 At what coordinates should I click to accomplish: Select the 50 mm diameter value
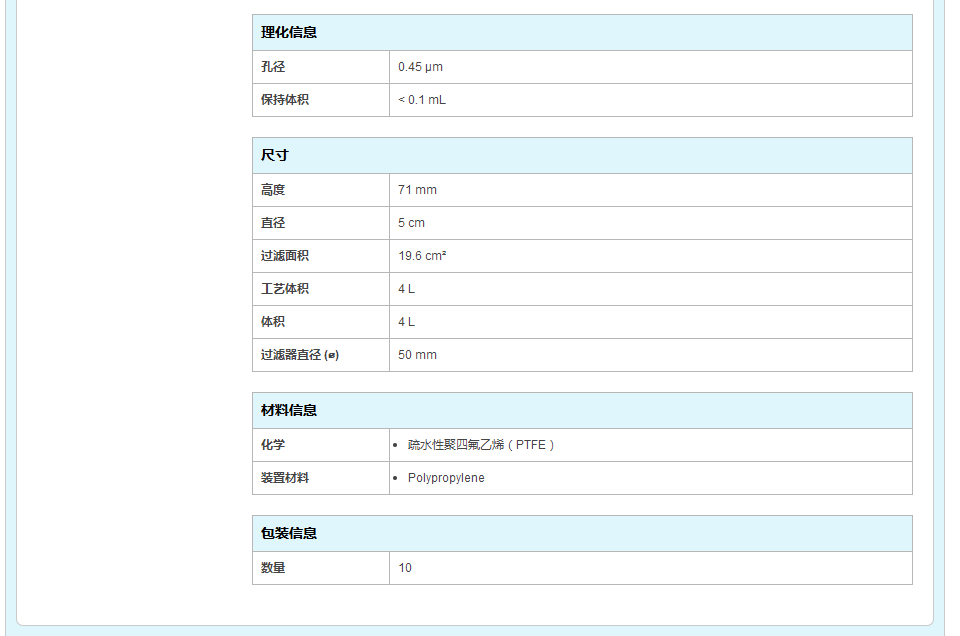point(413,355)
